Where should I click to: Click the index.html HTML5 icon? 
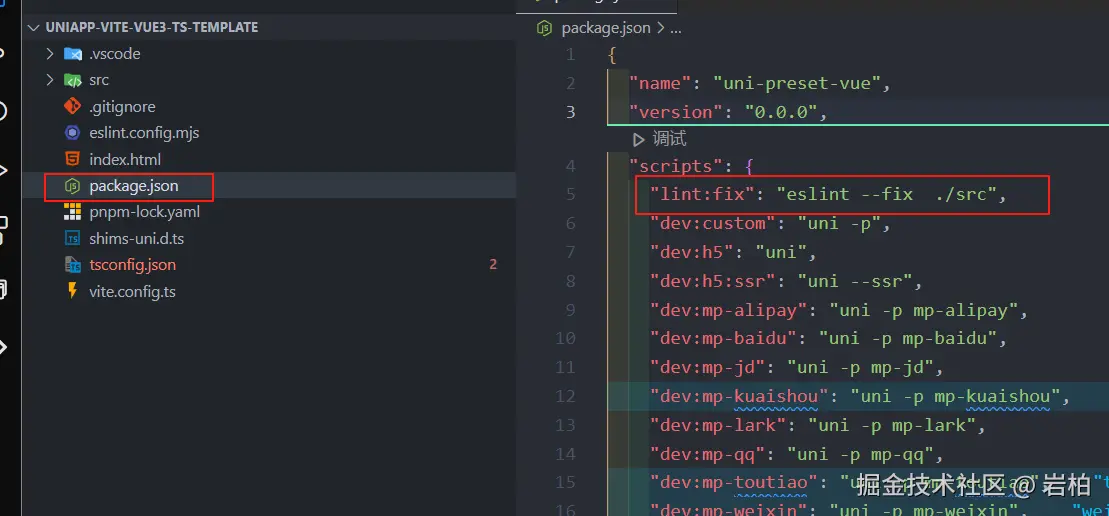[72, 160]
